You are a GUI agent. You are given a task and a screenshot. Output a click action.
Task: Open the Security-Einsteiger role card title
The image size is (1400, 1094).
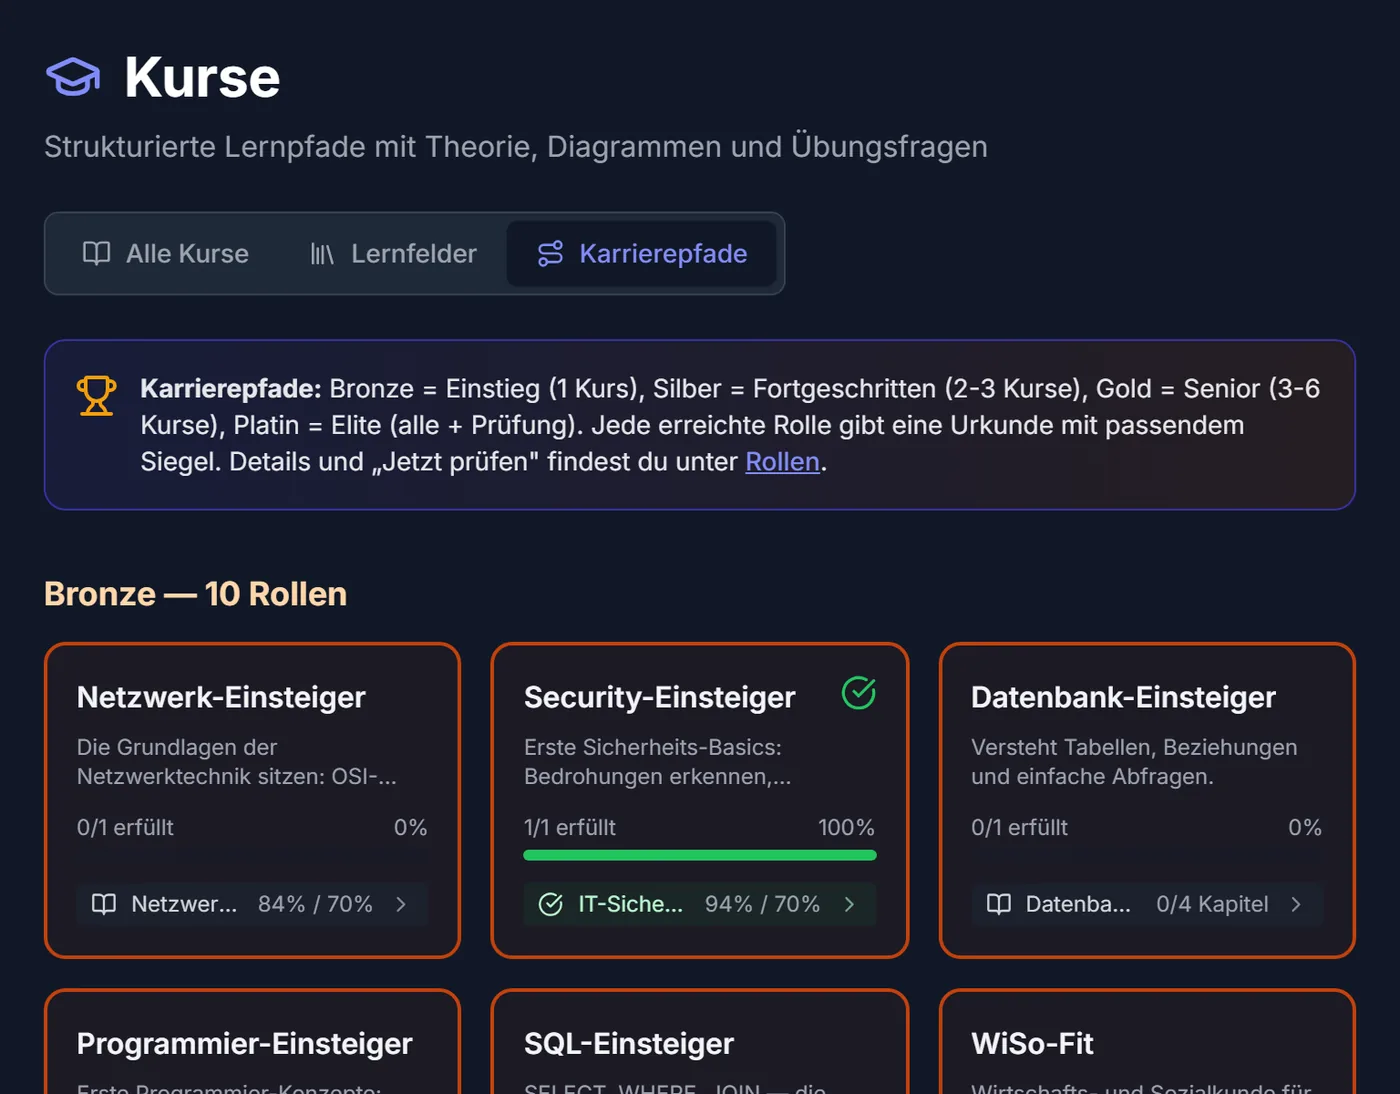660,697
